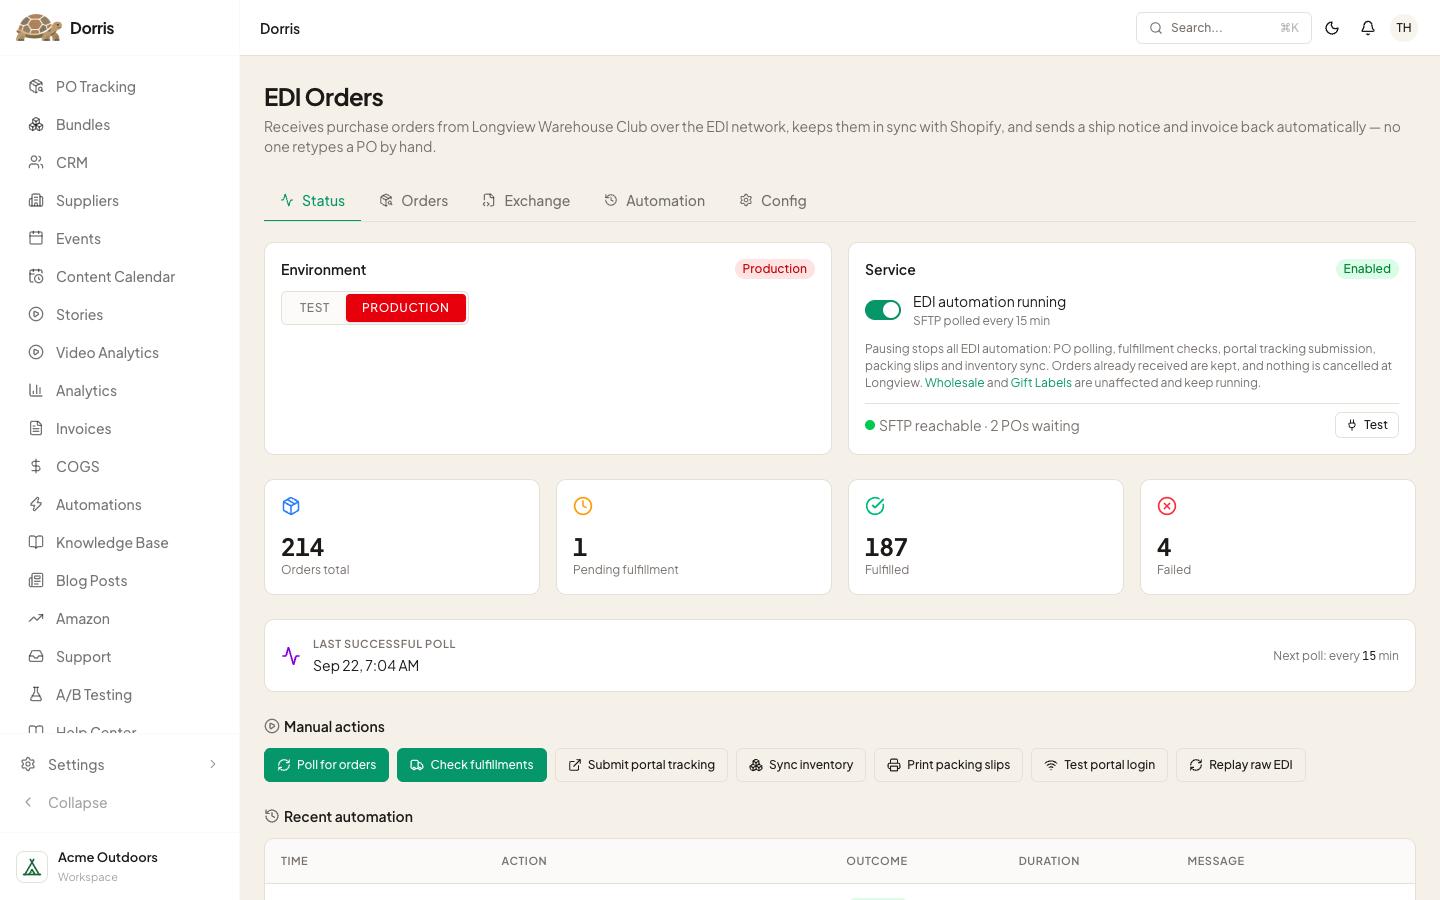Switch to the Orders tab
Viewport: 1440px width, 900px height.
[413, 201]
